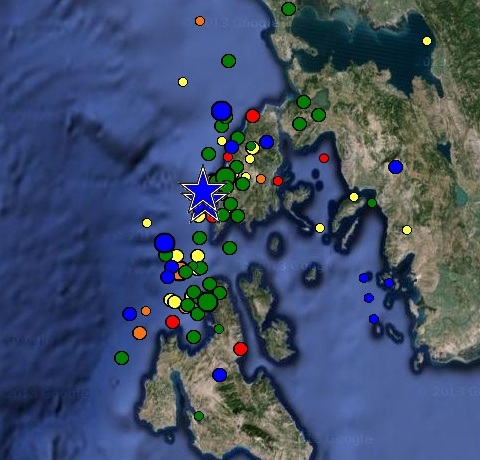Select southernmost small blue dot near eastern coast

coord(374,319)
